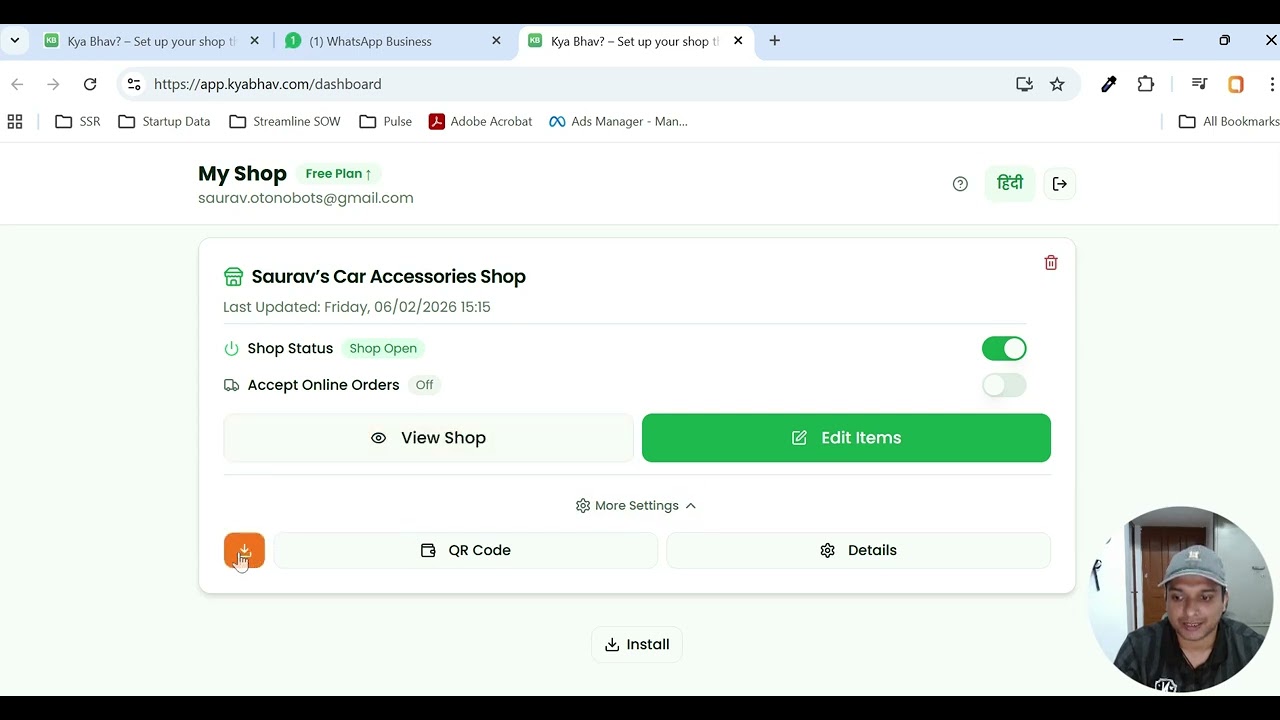Switch to the first Kya Bhav tab
This screenshot has width=1280, height=720.
point(150,41)
